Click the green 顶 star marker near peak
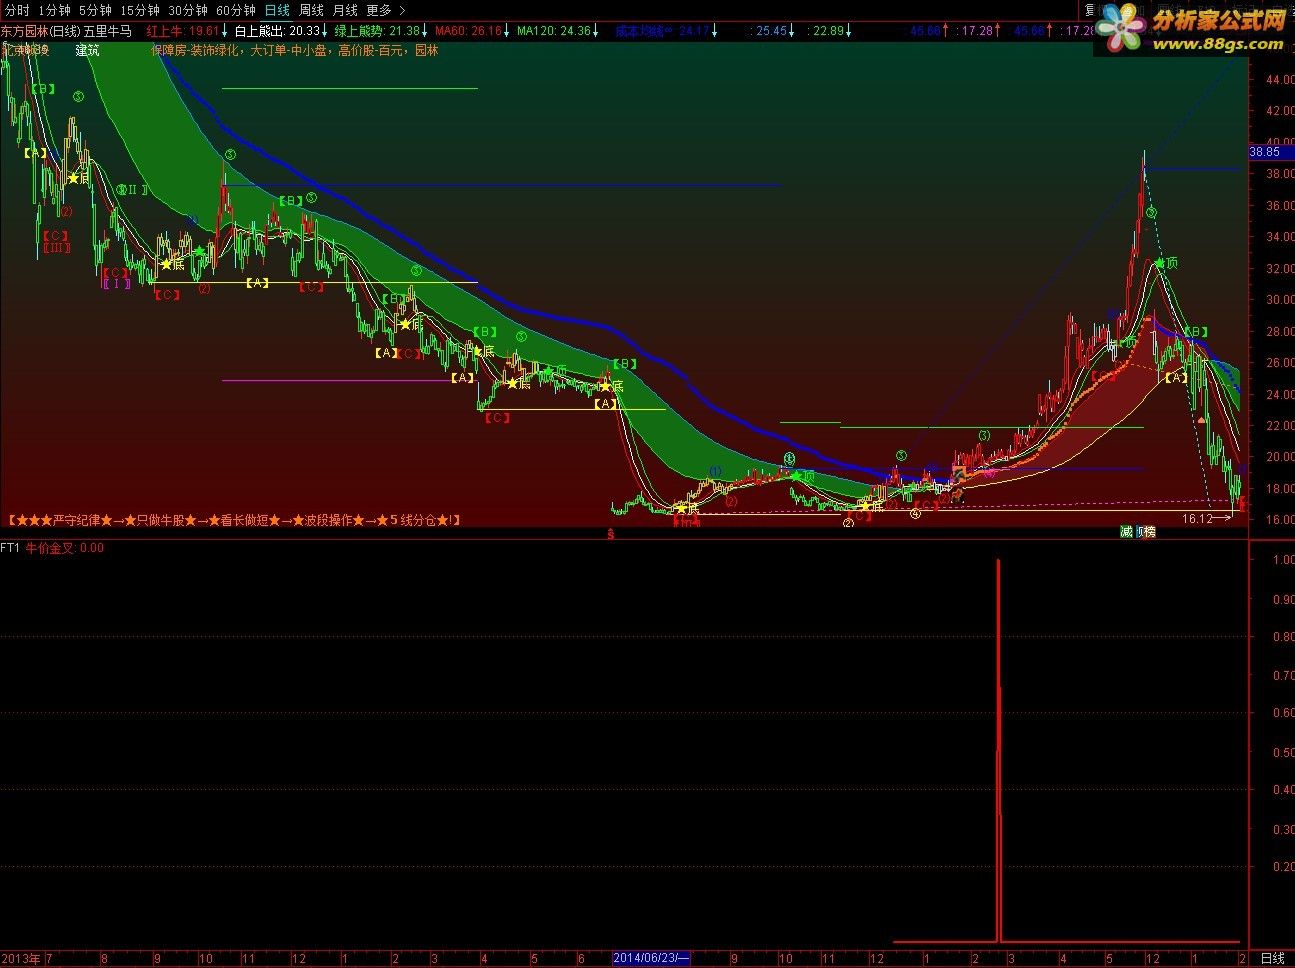The image size is (1295, 968). (x=1166, y=263)
